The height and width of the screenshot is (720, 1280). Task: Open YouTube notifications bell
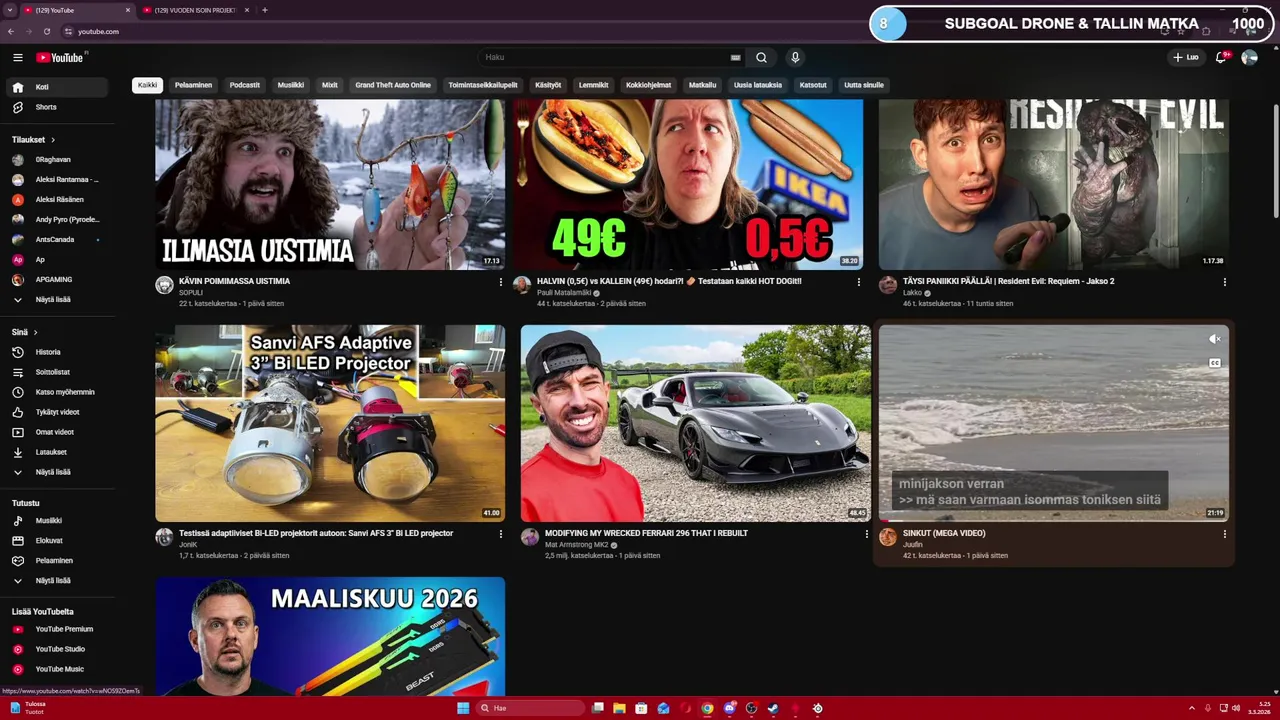pos(1220,57)
